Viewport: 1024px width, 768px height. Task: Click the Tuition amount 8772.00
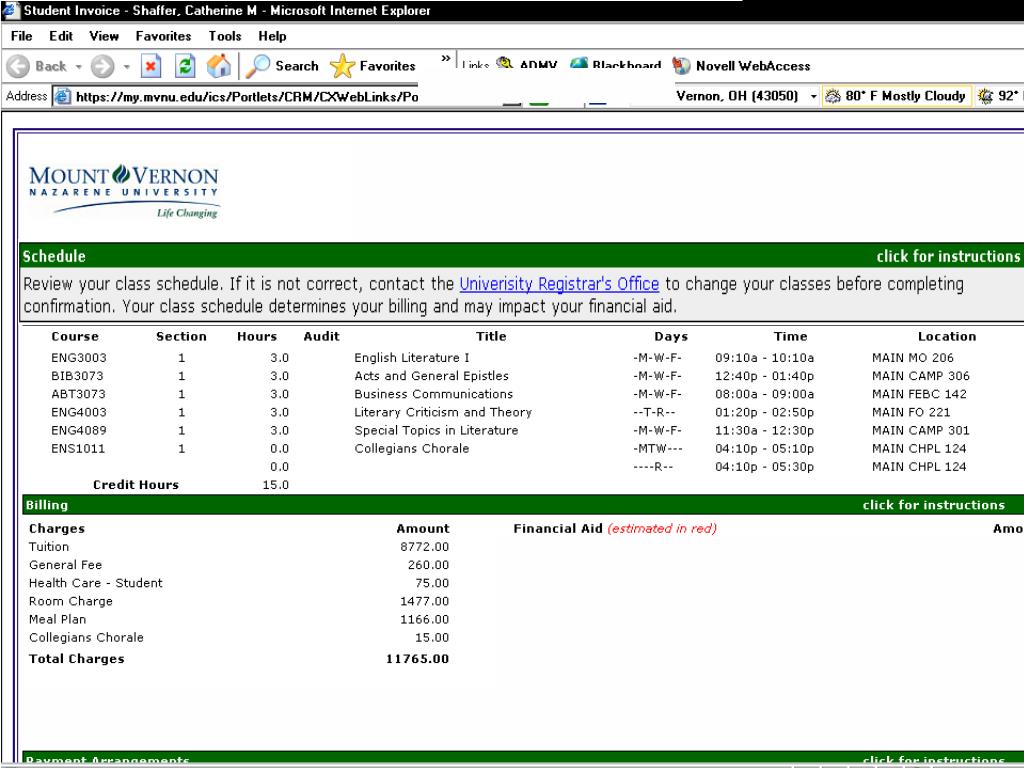(x=424, y=547)
